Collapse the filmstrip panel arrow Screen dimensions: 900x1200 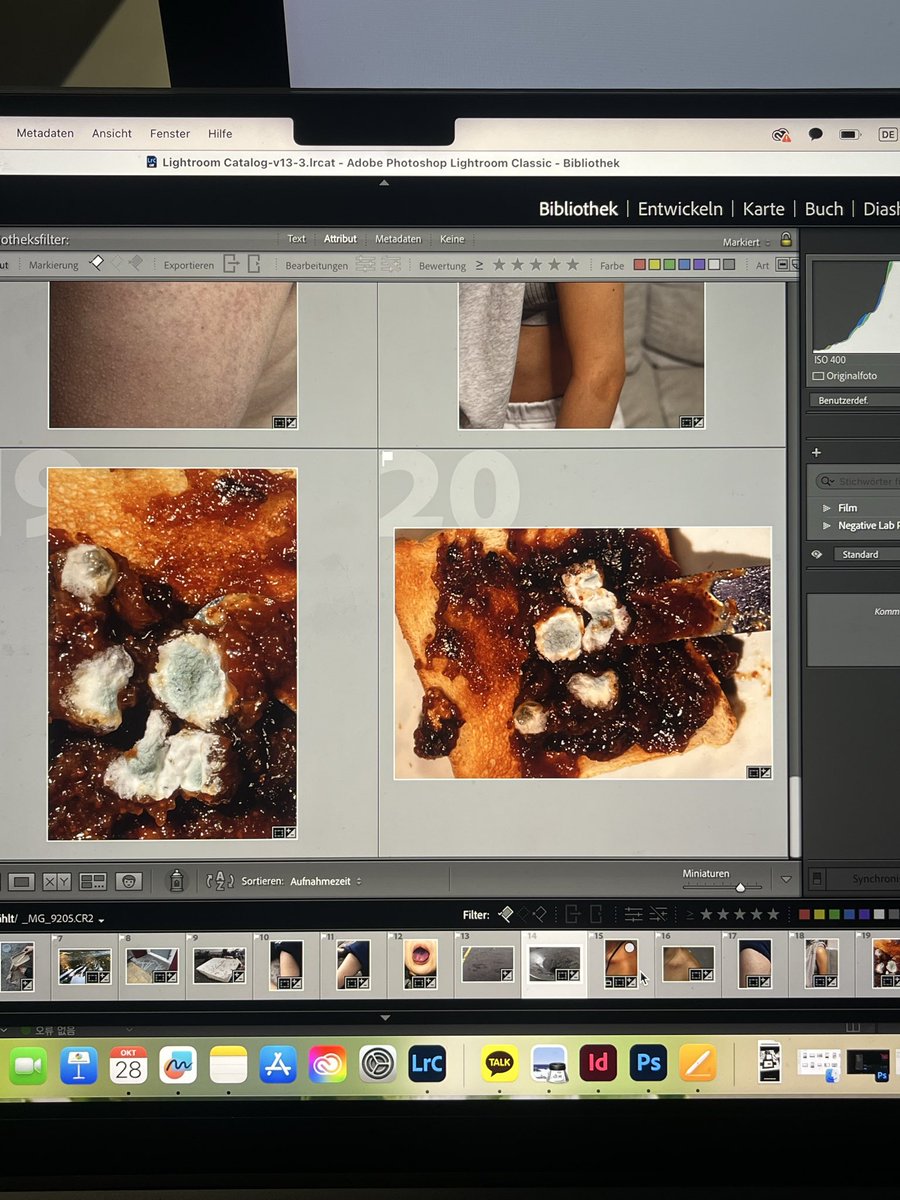(384, 1017)
